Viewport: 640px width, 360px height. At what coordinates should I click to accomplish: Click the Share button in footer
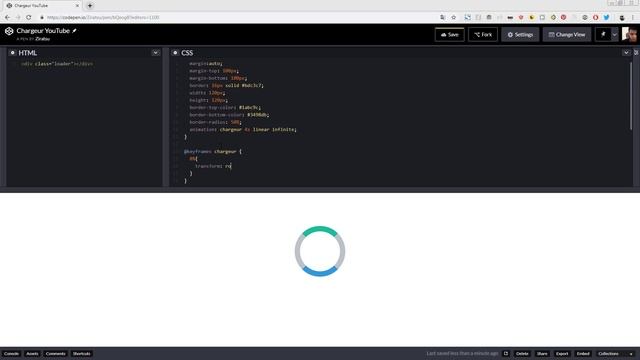(x=542, y=353)
